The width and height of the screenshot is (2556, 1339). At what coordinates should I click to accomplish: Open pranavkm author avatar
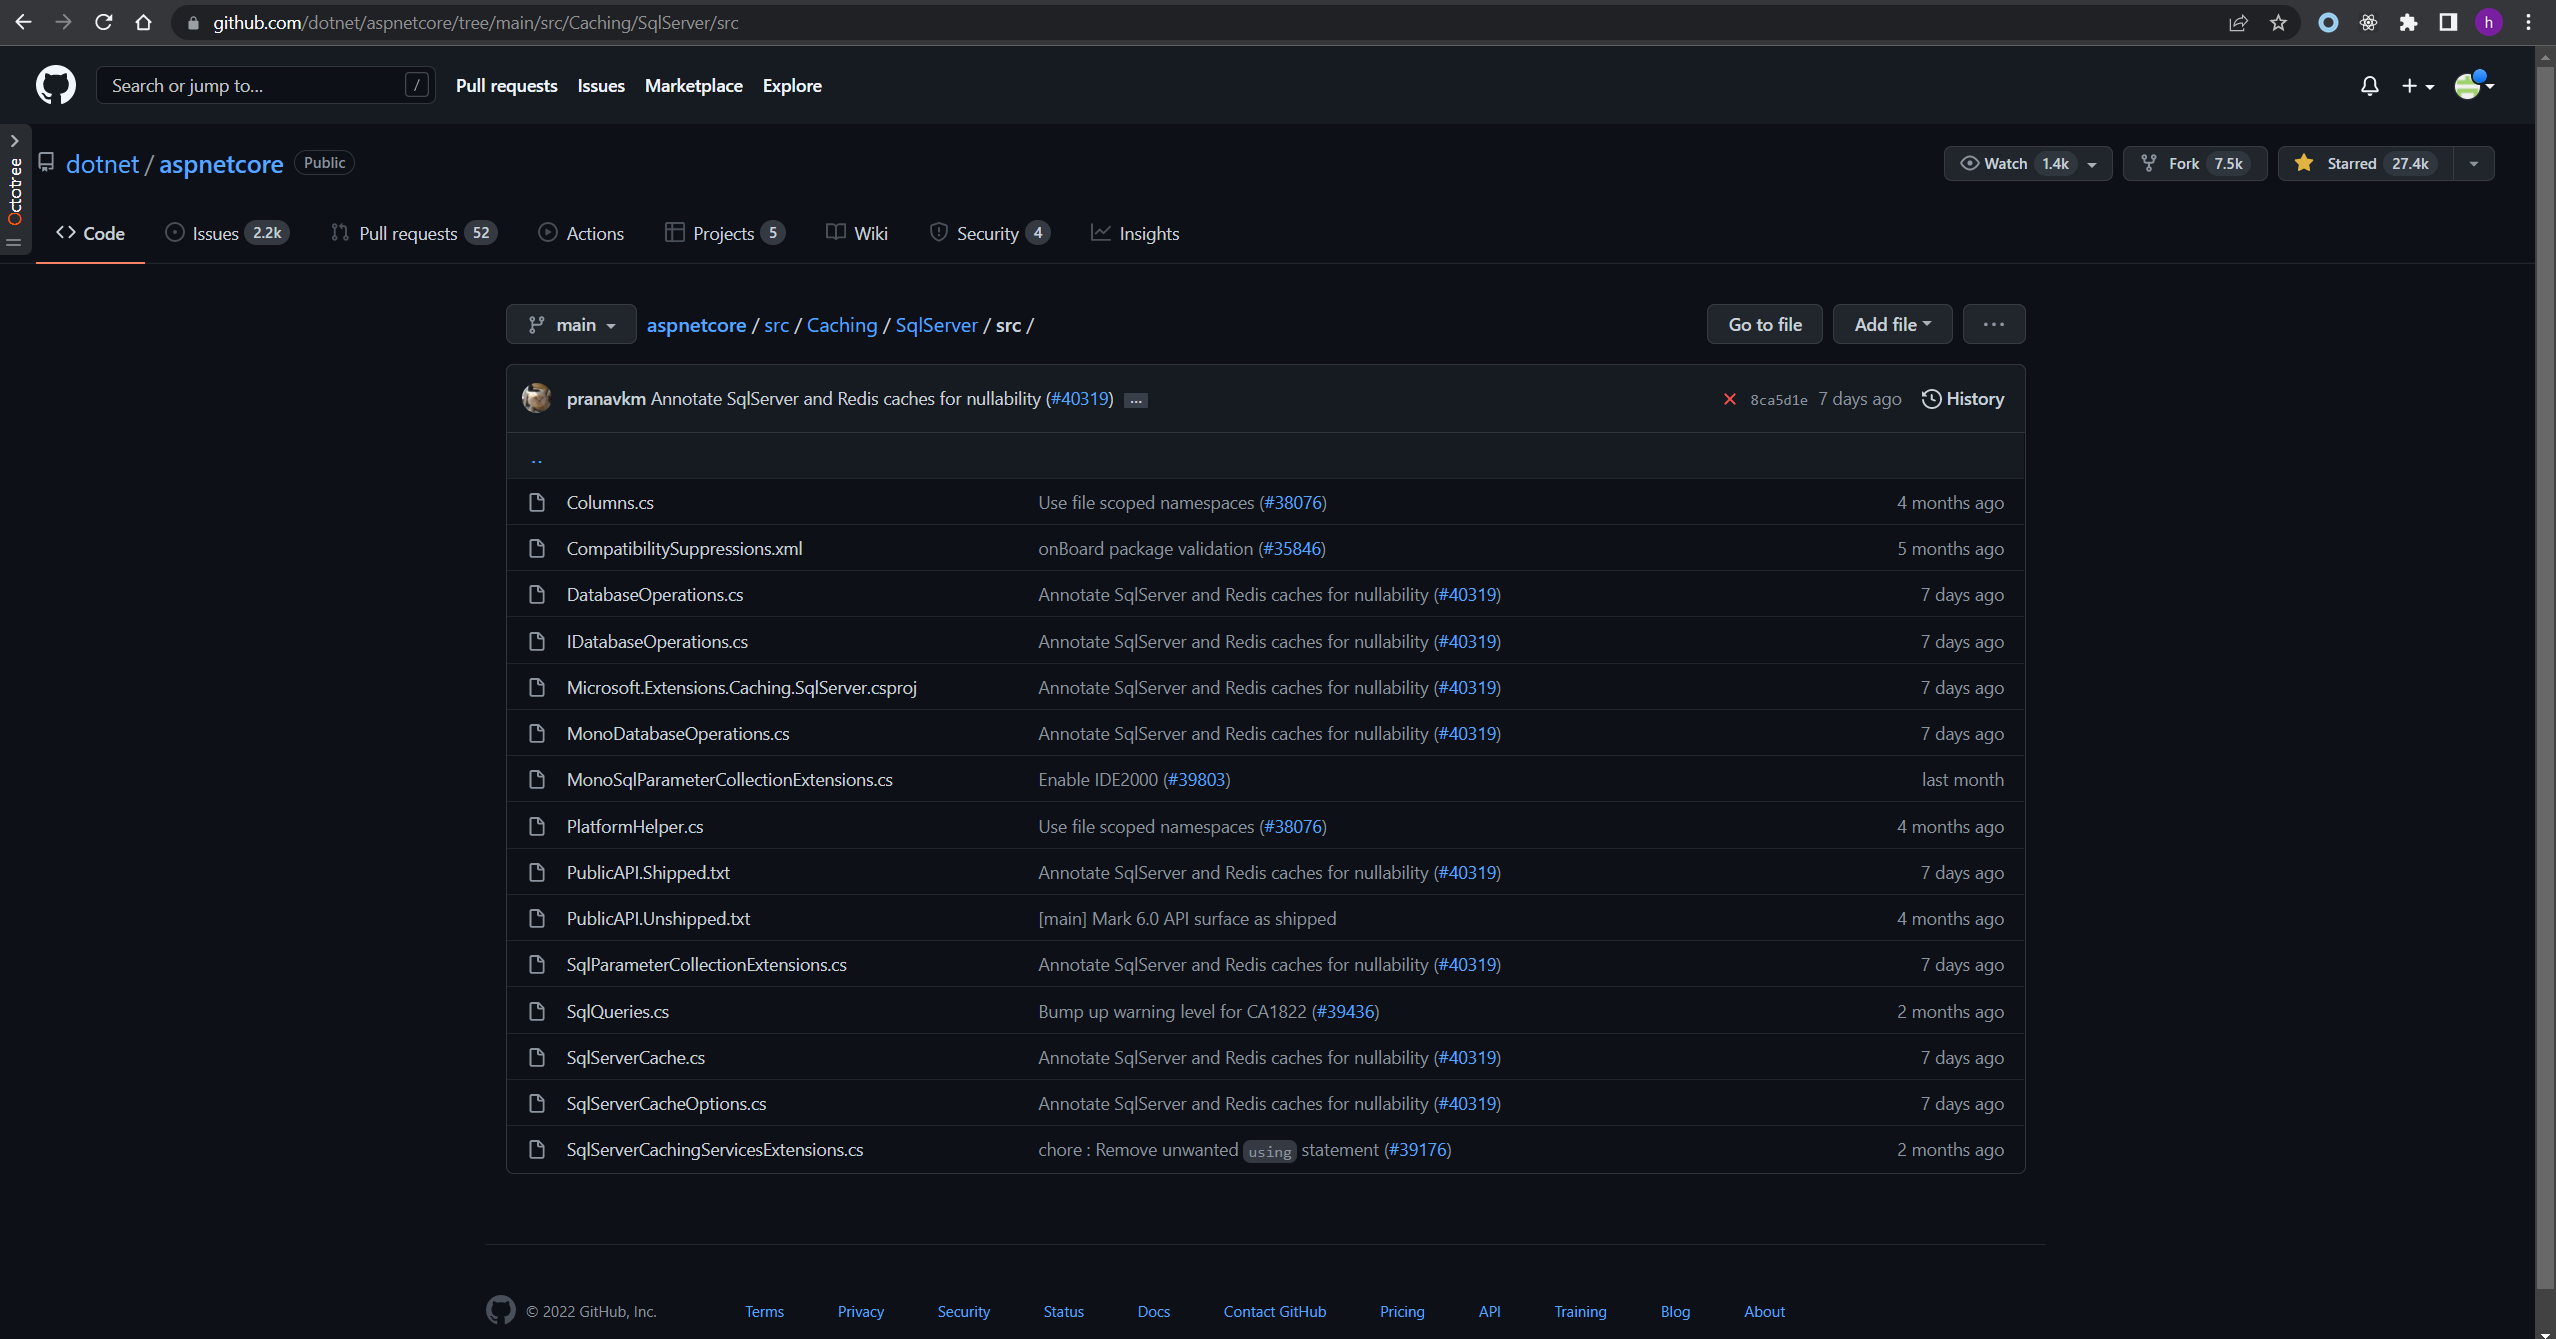click(x=537, y=398)
